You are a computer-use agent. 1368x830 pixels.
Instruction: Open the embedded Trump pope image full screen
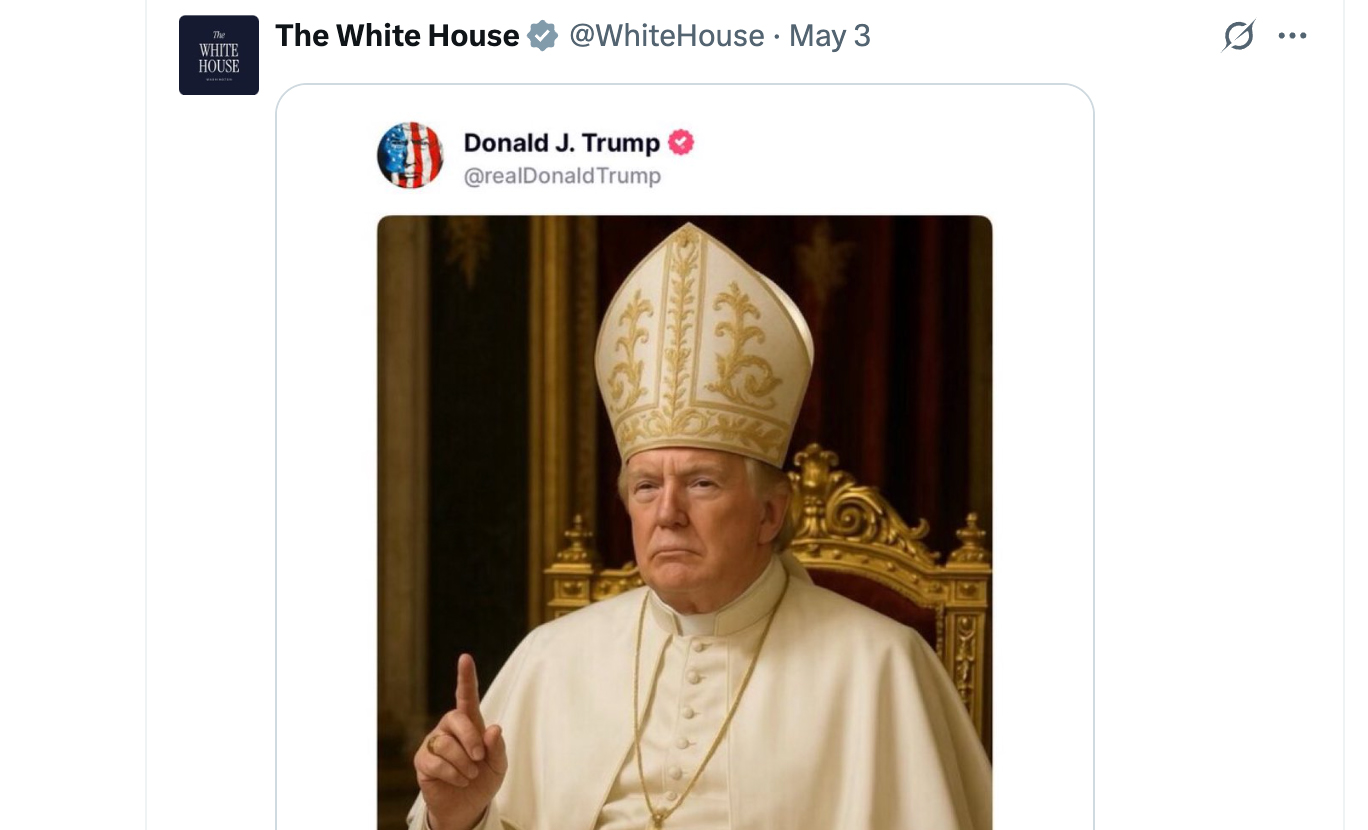(684, 520)
